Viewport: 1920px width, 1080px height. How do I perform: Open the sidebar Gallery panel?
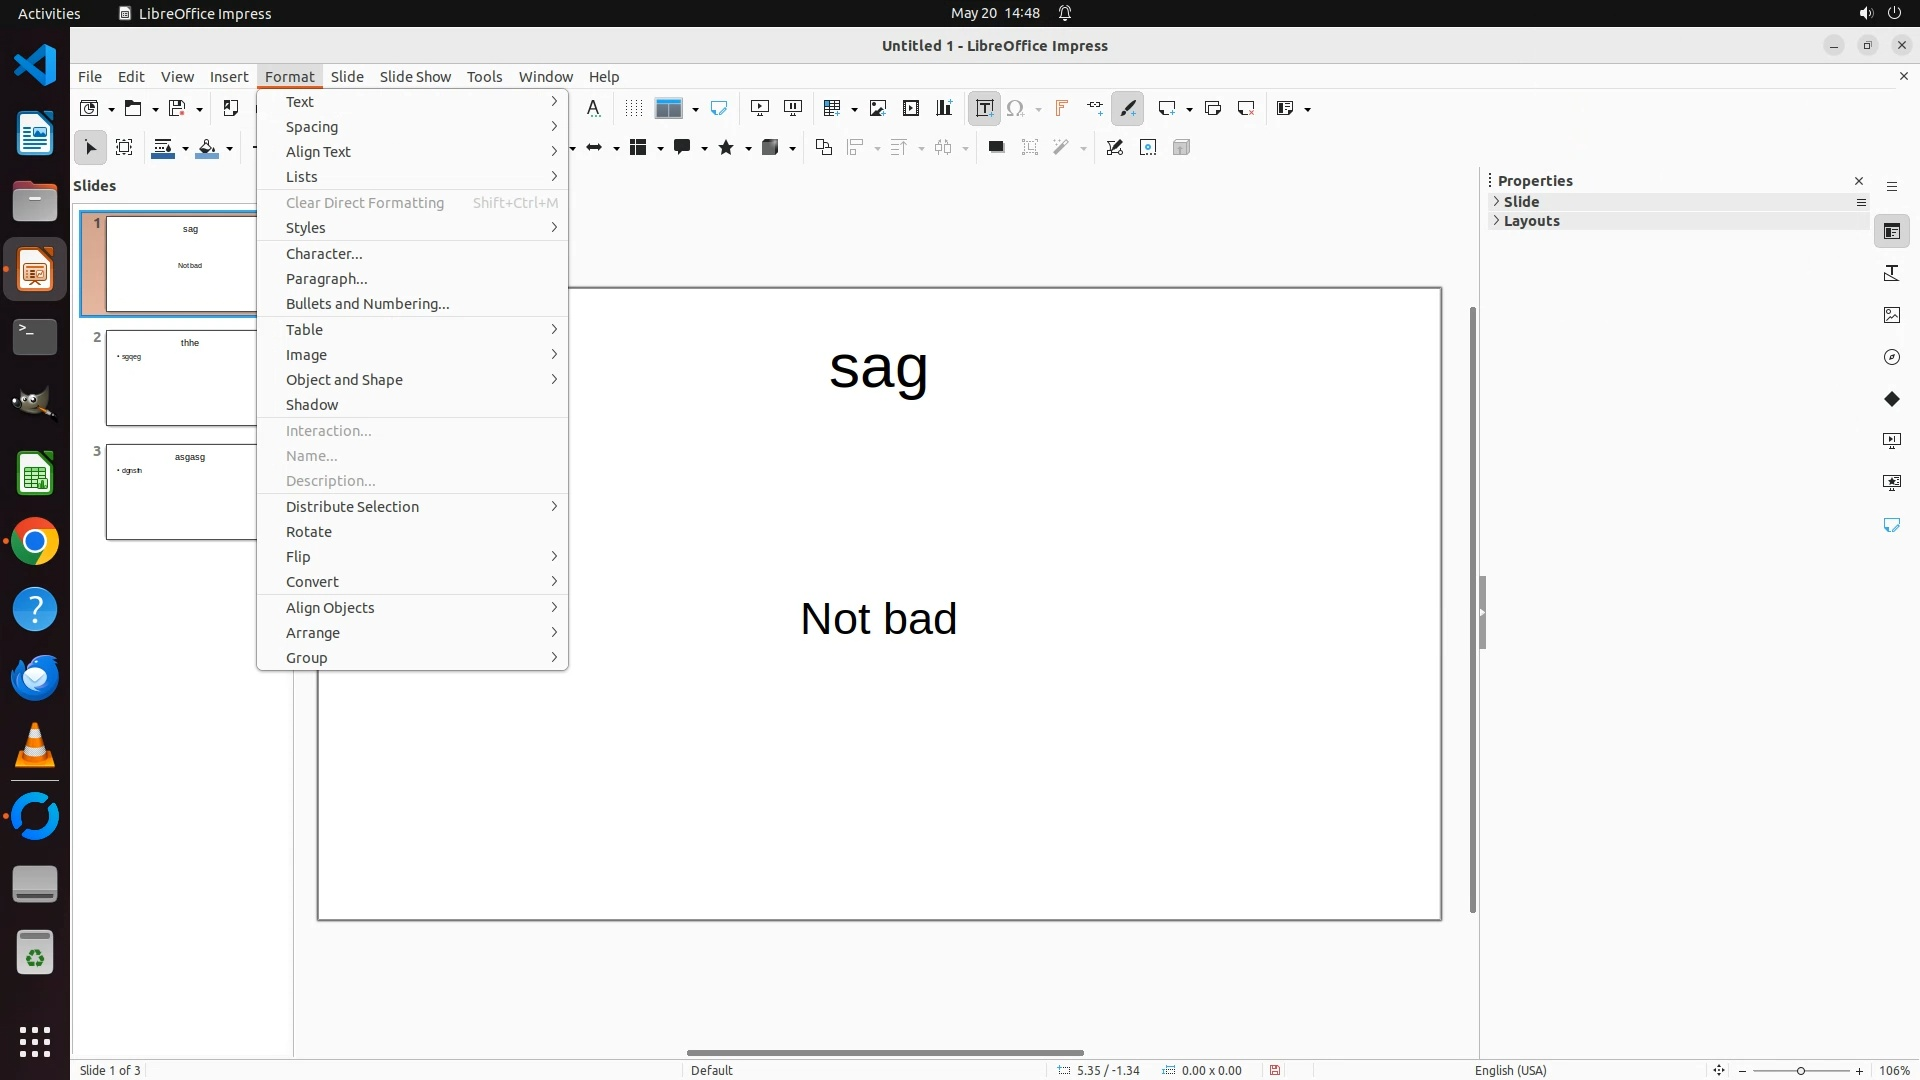click(x=1891, y=315)
